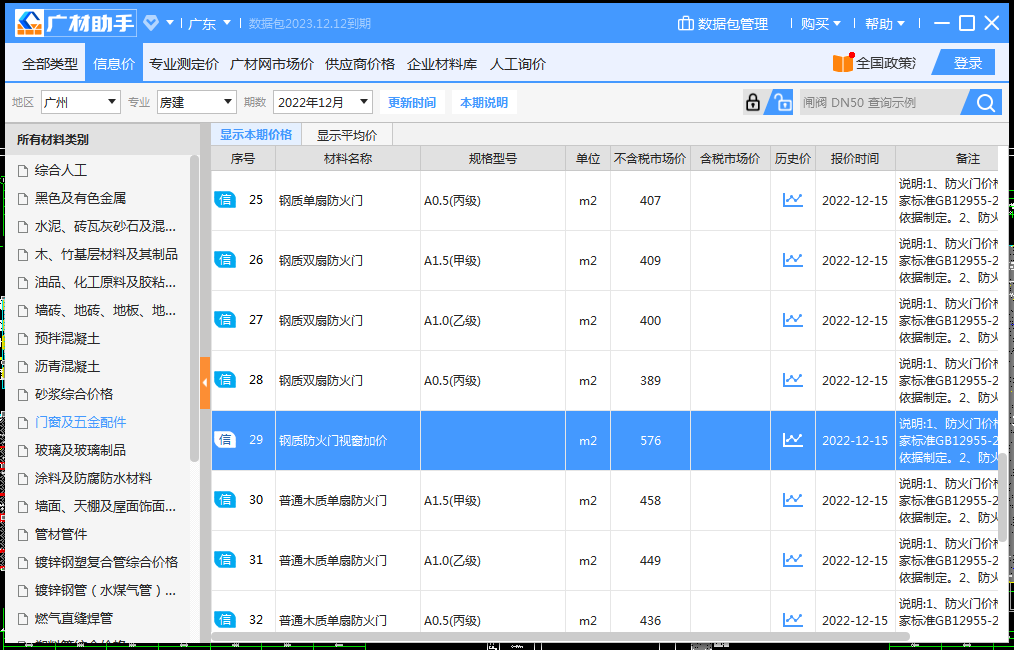This screenshot has height=650, width=1014.
Task: Switch to the 全部类型 tab
Action: [50, 64]
